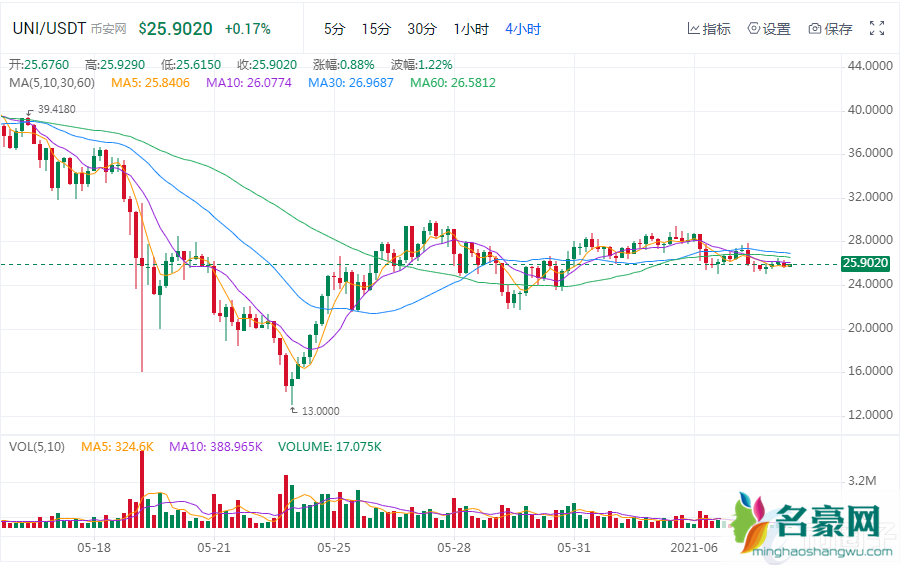Toggle fullscreen chart view icon

click(877, 28)
